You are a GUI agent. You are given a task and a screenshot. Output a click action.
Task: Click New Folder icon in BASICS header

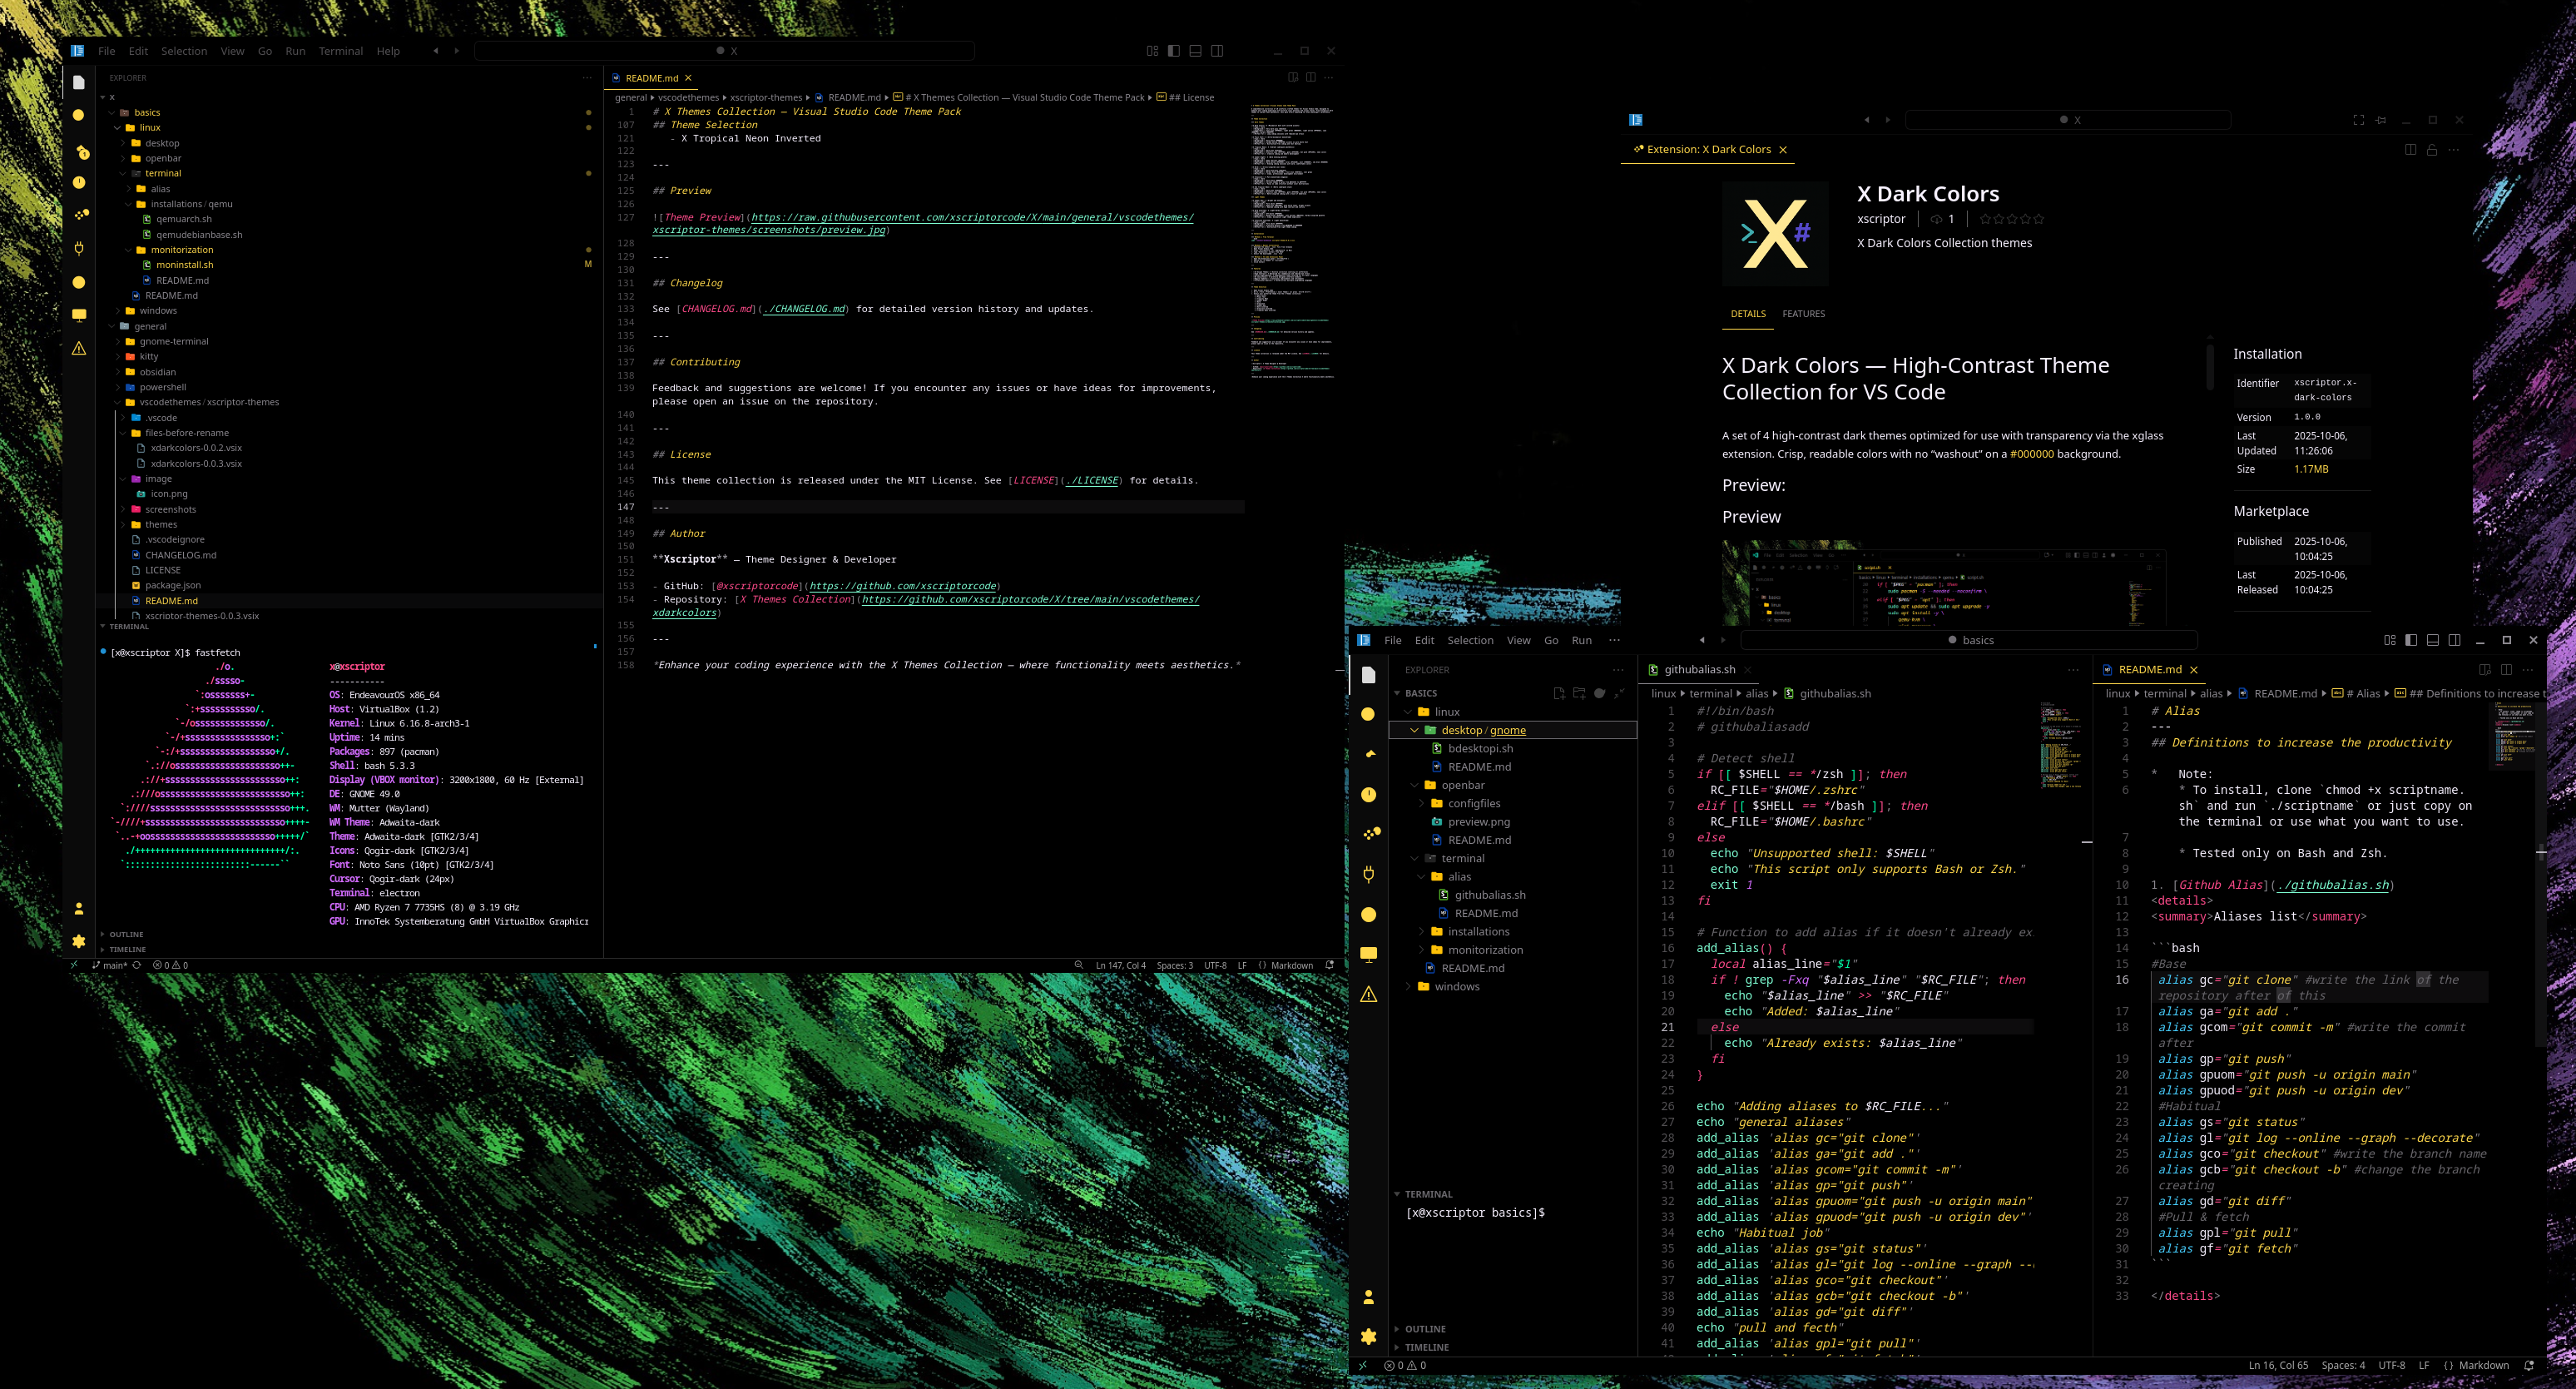tap(1579, 693)
